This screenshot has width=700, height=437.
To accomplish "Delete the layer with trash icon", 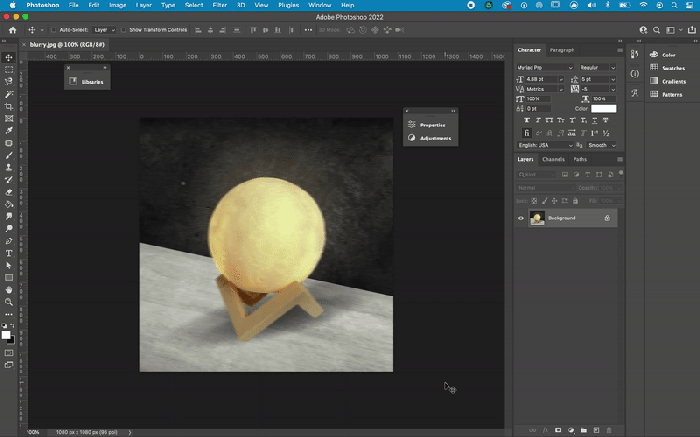I will tap(608, 430).
